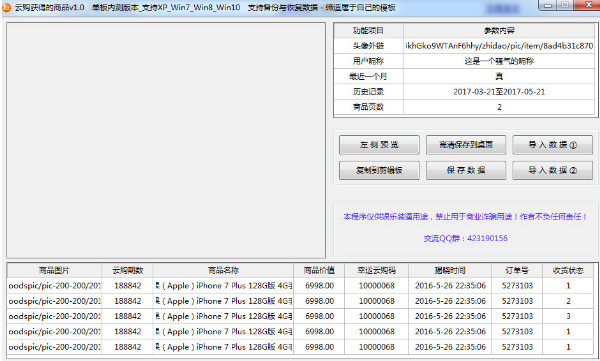Click the 复制到剪辑板 button

pyautogui.click(x=379, y=170)
